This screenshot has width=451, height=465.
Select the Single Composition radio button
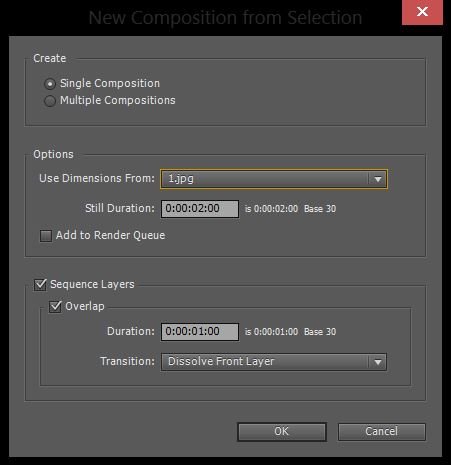pyautogui.click(x=50, y=84)
